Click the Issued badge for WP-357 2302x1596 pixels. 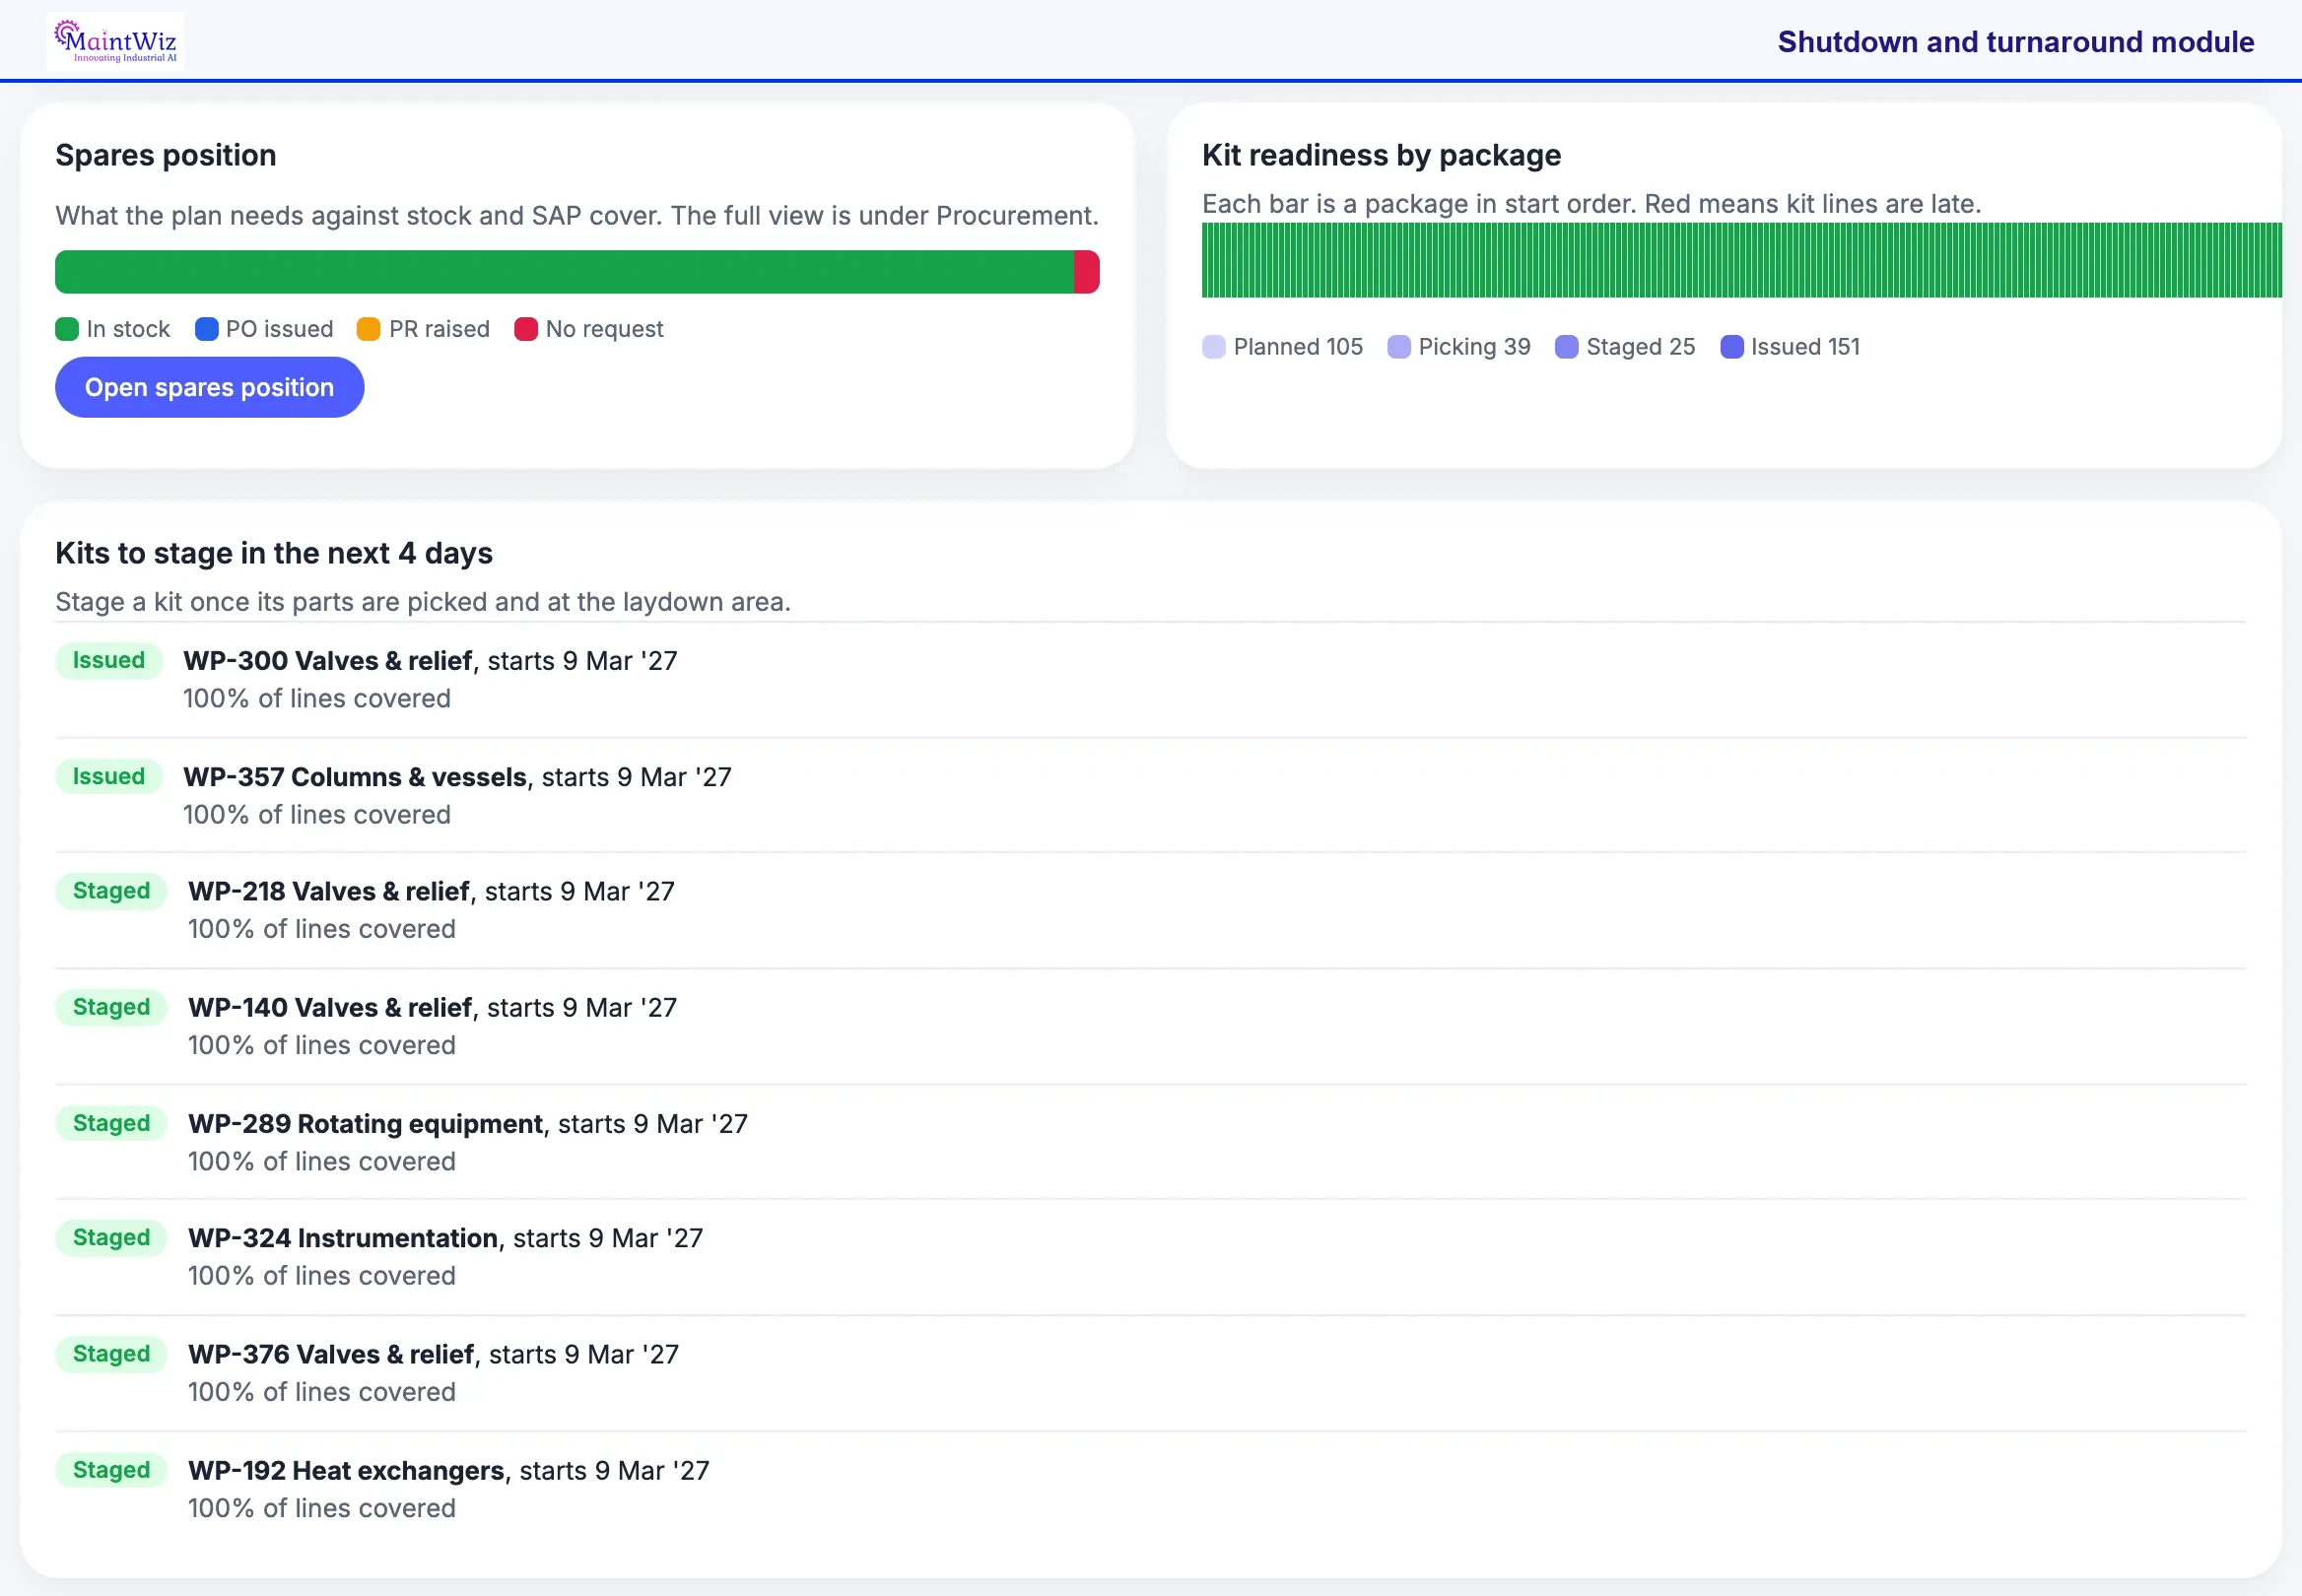coord(109,777)
